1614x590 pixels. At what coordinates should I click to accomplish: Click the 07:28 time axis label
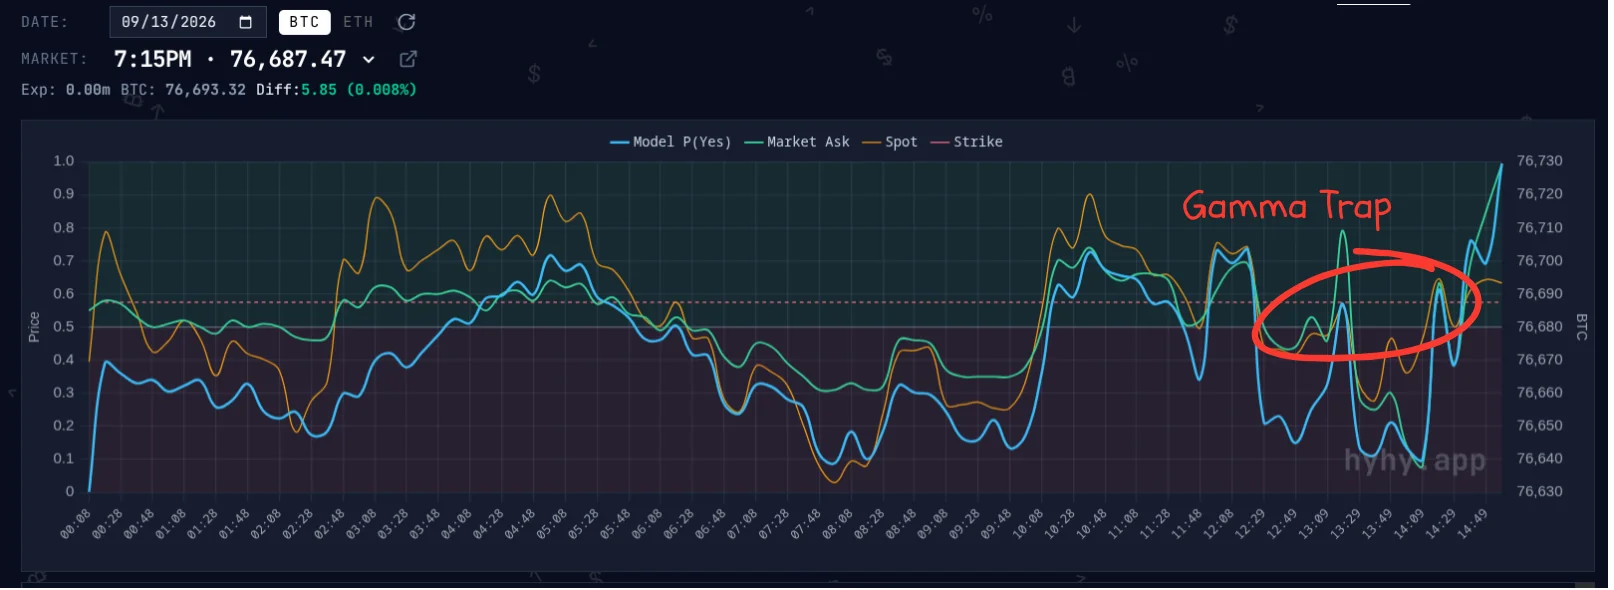(x=775, y=524)
